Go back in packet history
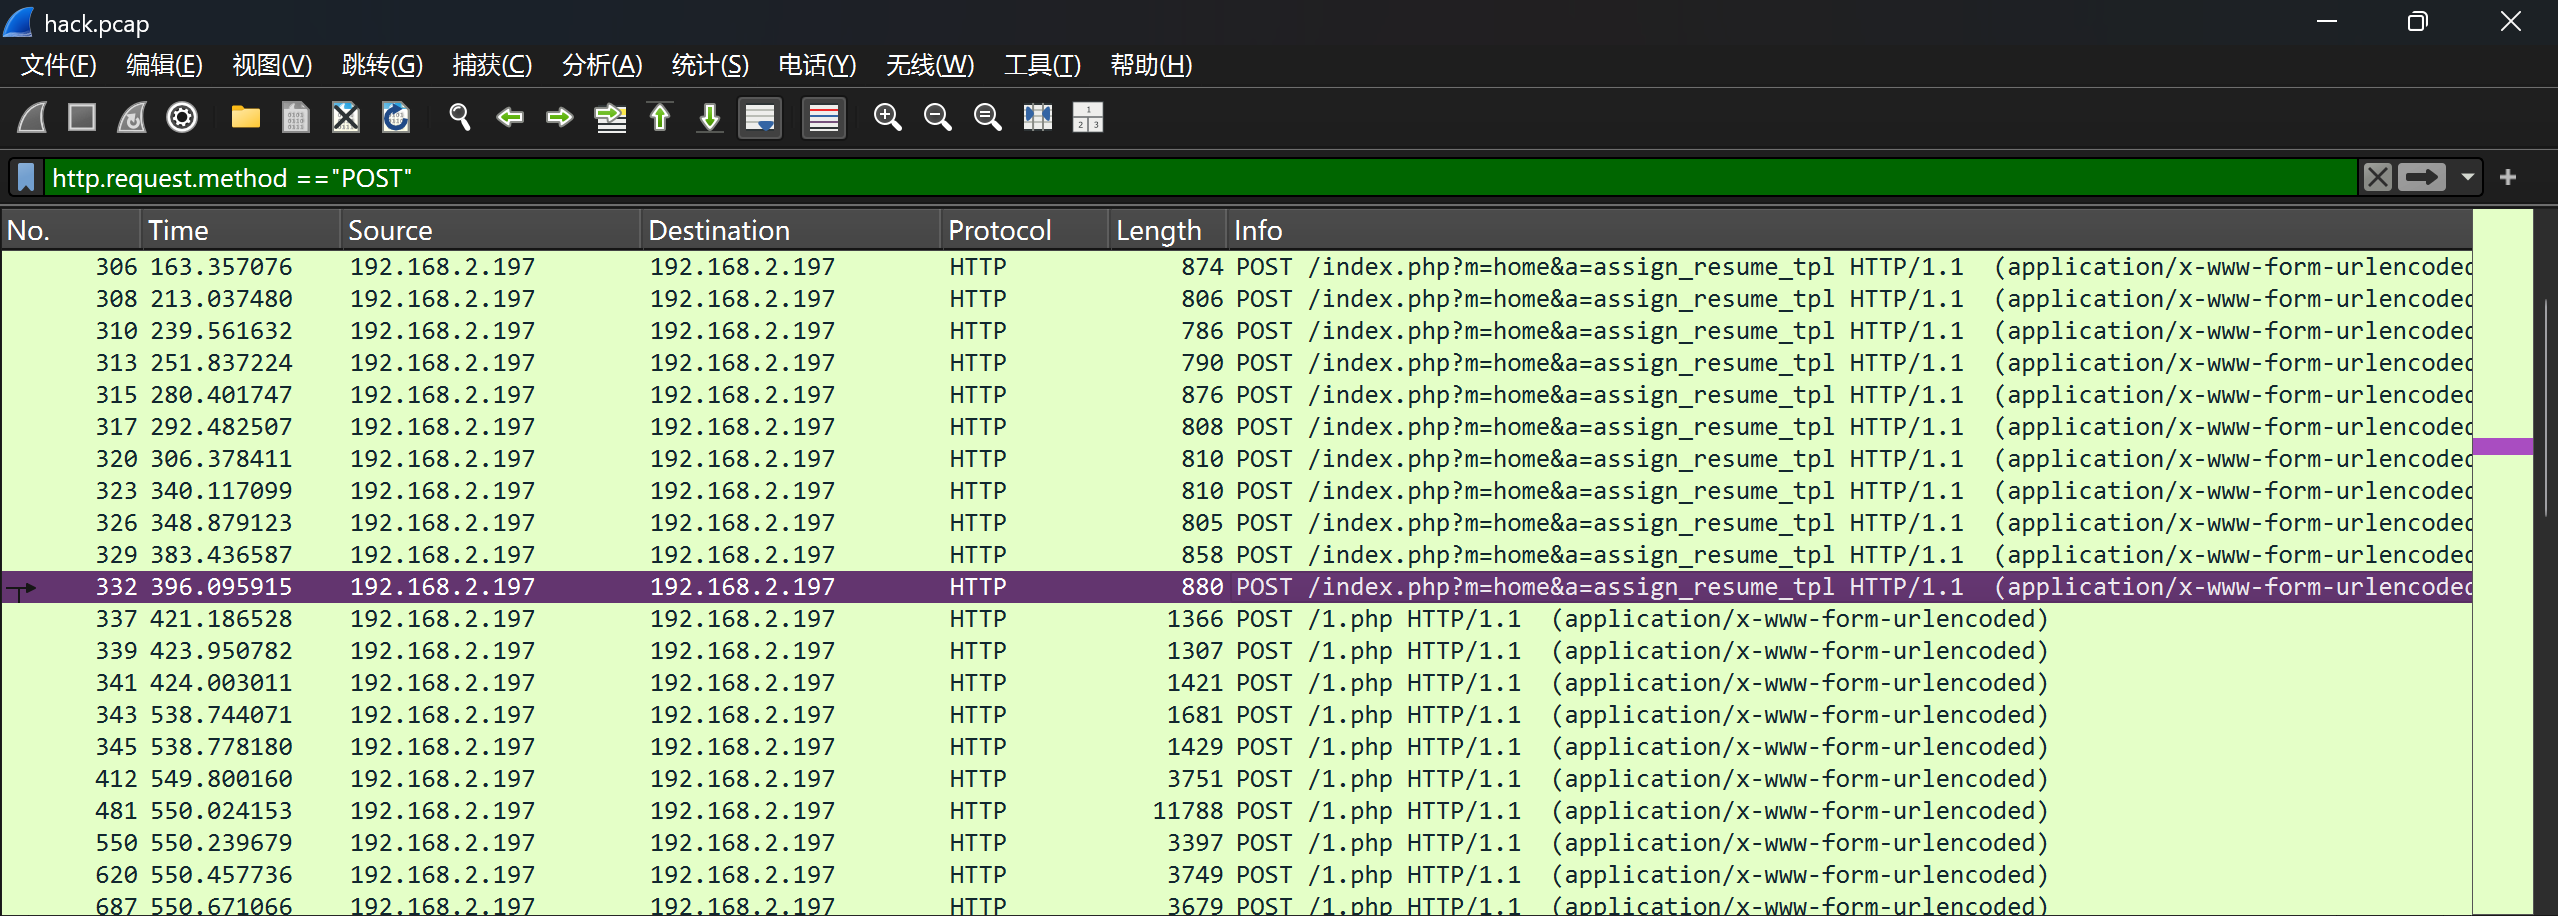Image resolution: width=2558 pixels, height=916 pixels. click(510, 118)
